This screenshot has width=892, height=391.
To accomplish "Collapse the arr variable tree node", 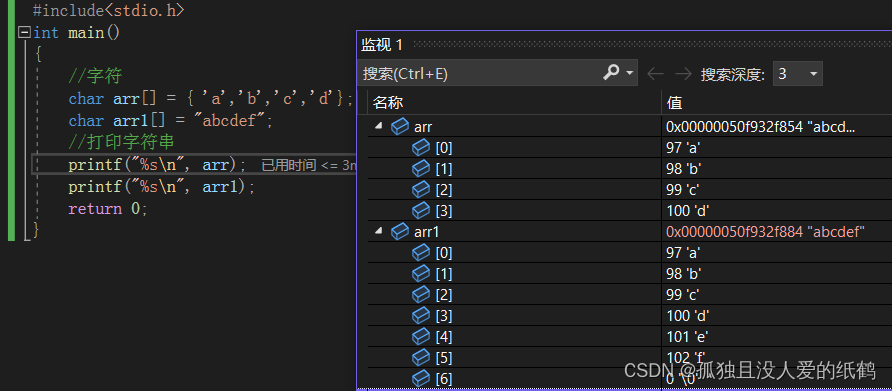I will point(378,127).
